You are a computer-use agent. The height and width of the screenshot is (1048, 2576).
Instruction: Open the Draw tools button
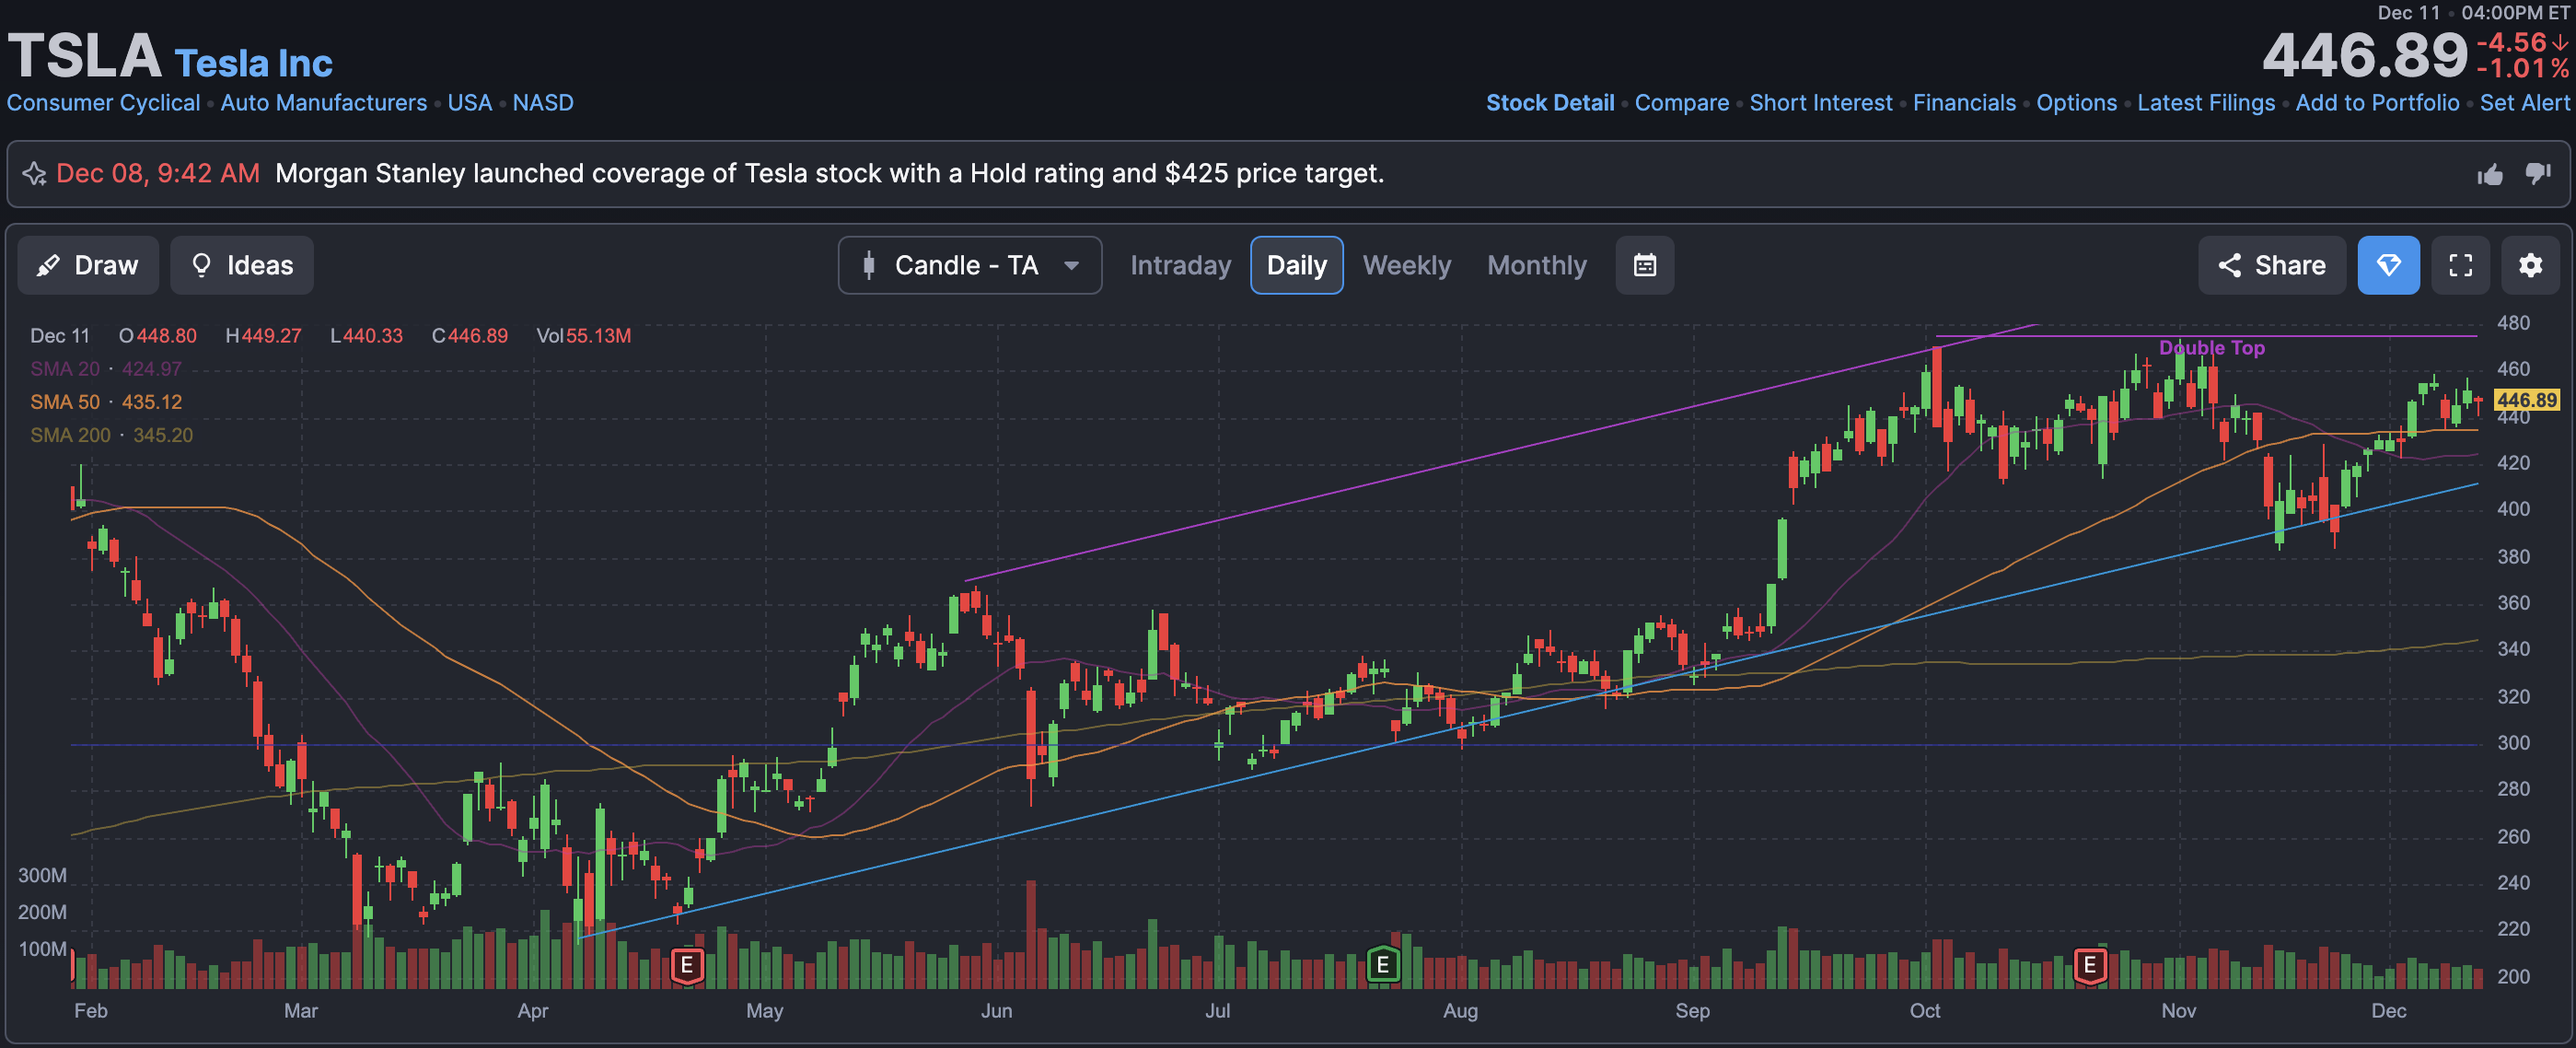pos(88,265)
